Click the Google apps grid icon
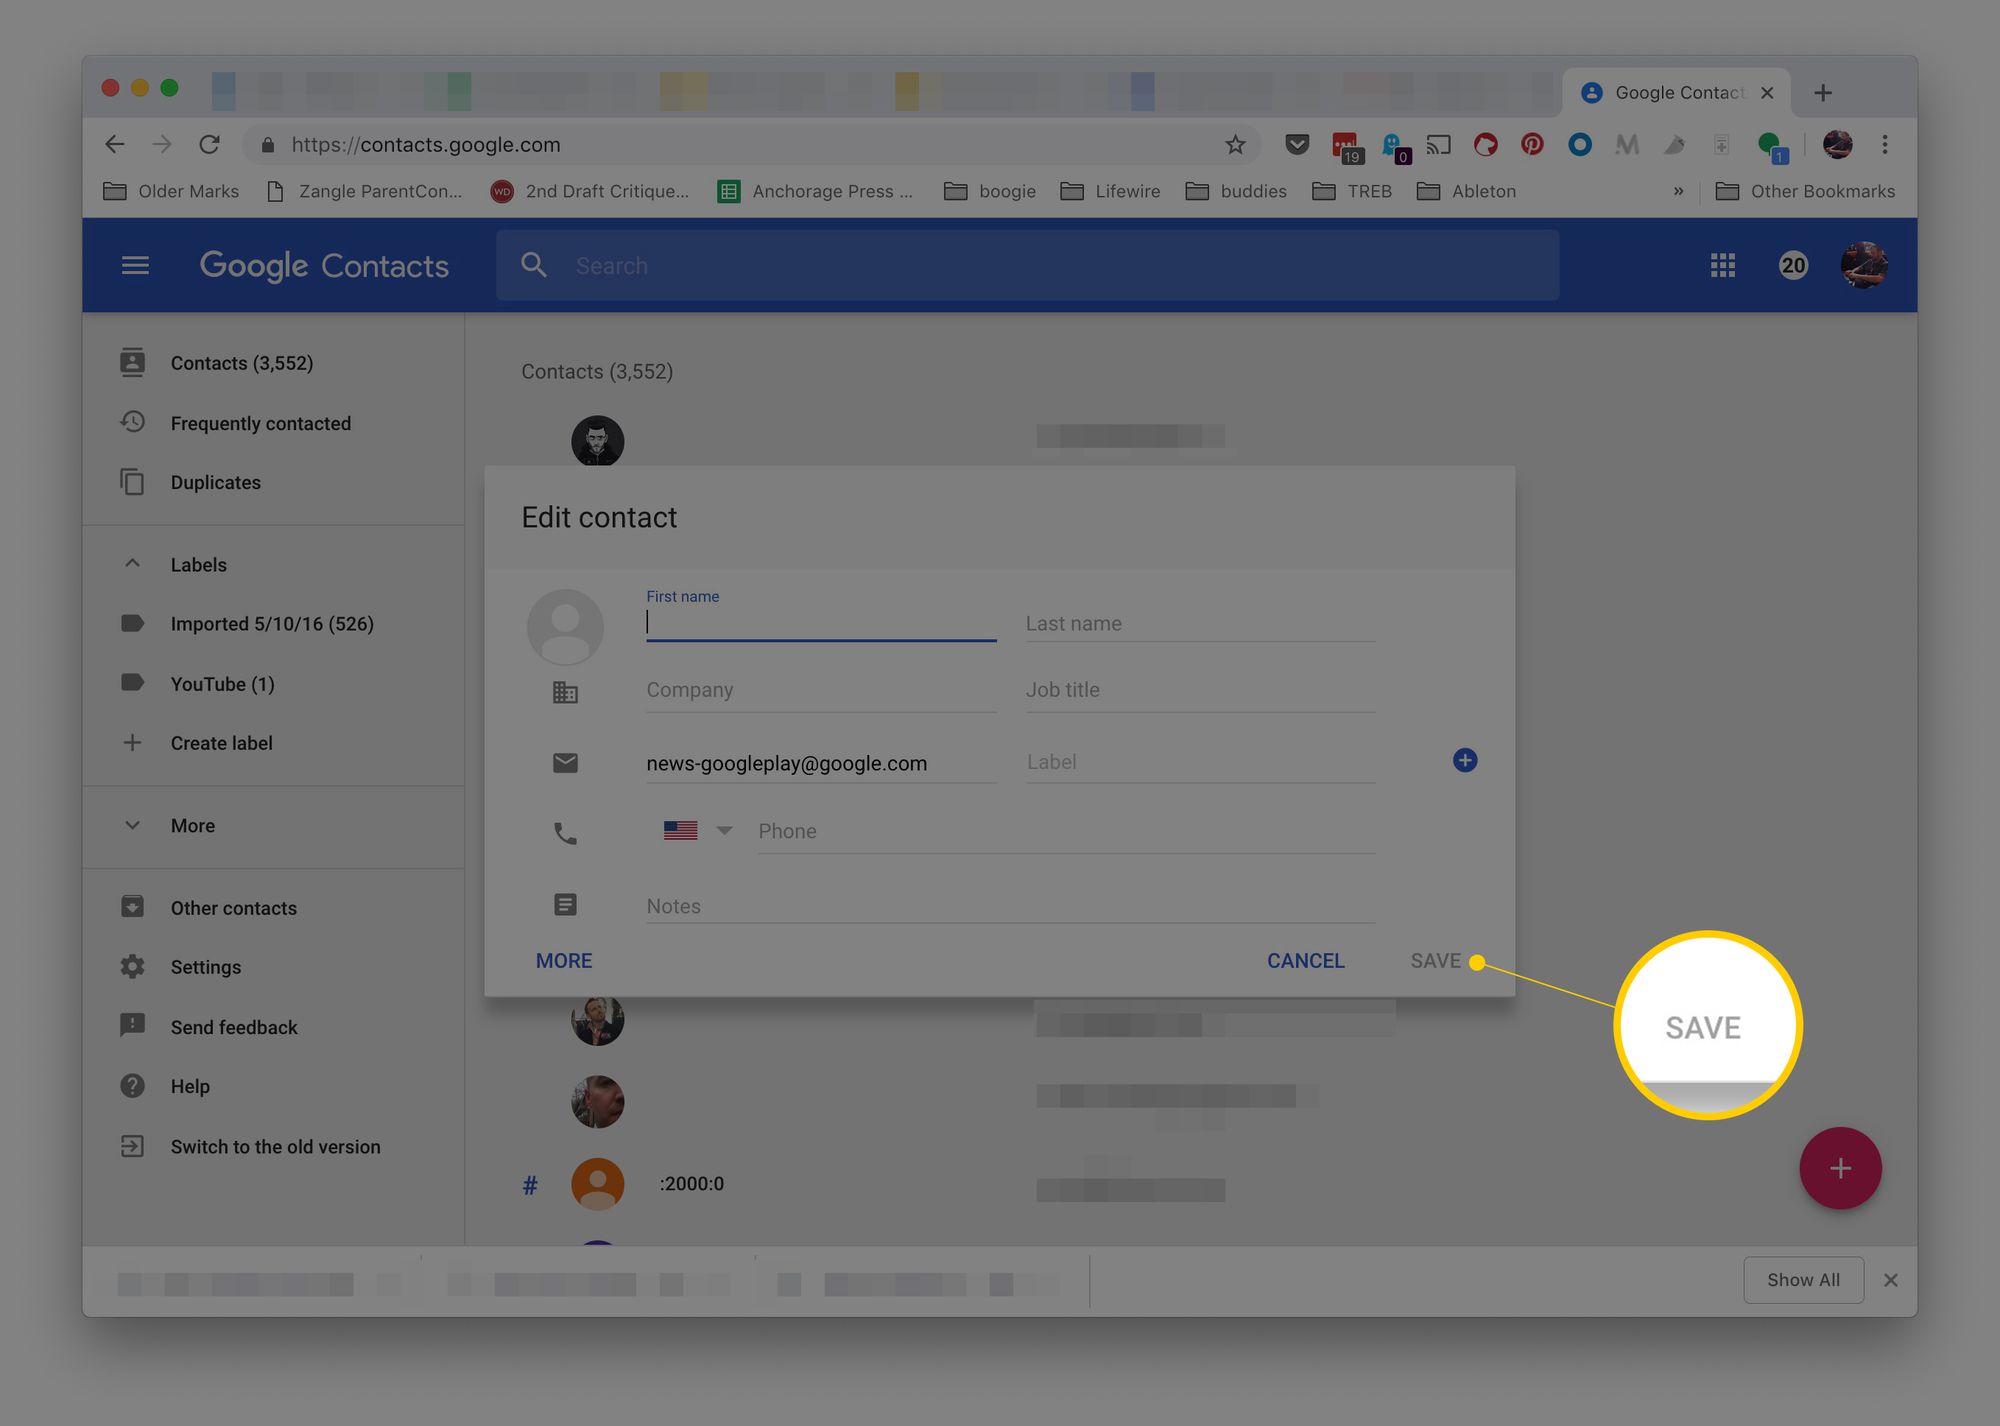Screen dimensions: 2000x1426 click(1722, 265)
